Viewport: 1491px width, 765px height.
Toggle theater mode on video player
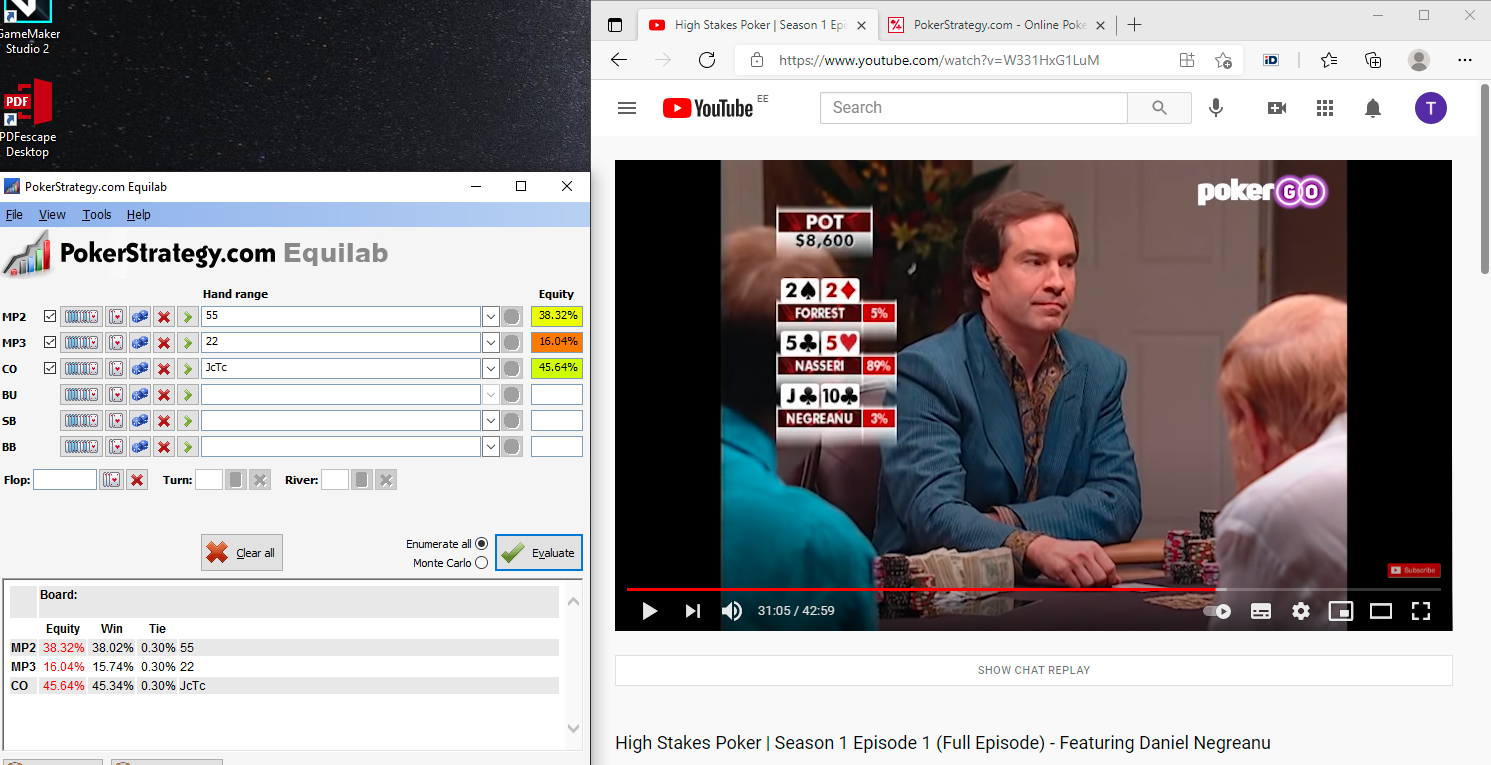click(x=1381, y=610)
